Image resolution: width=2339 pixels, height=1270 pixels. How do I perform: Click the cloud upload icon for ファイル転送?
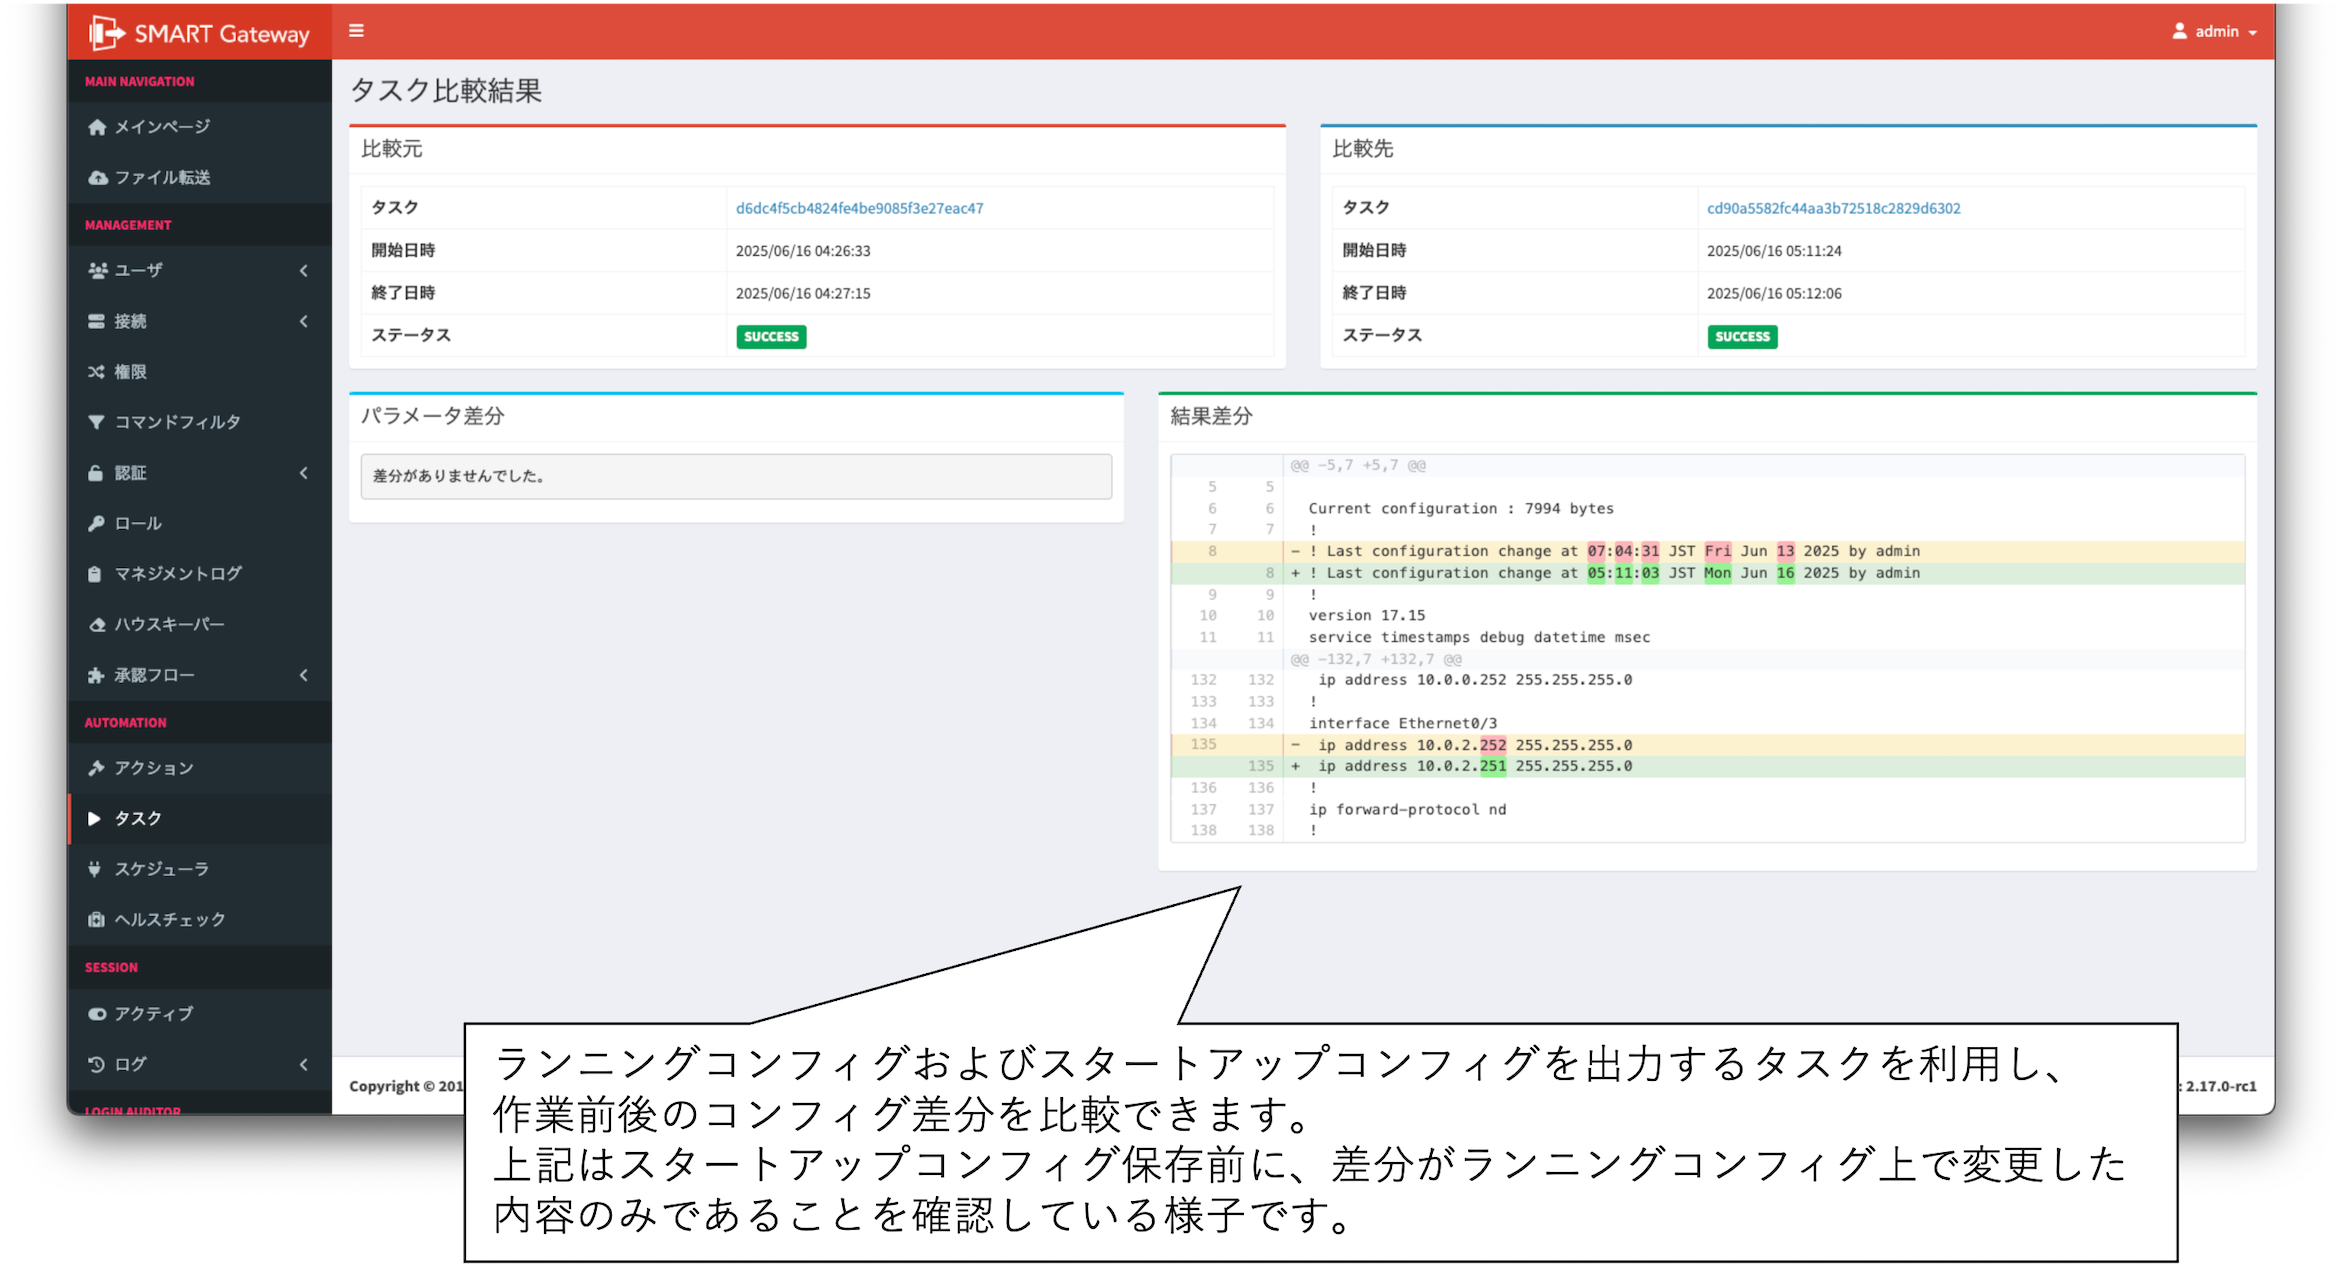coord(97,178)
